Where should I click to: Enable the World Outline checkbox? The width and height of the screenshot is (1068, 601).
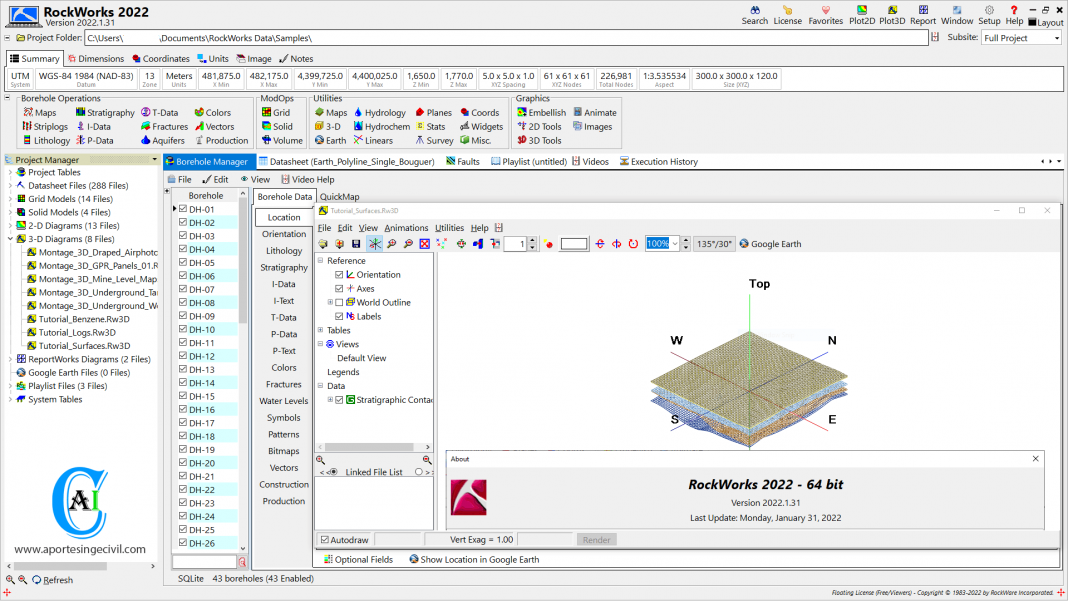coord(339,302)
